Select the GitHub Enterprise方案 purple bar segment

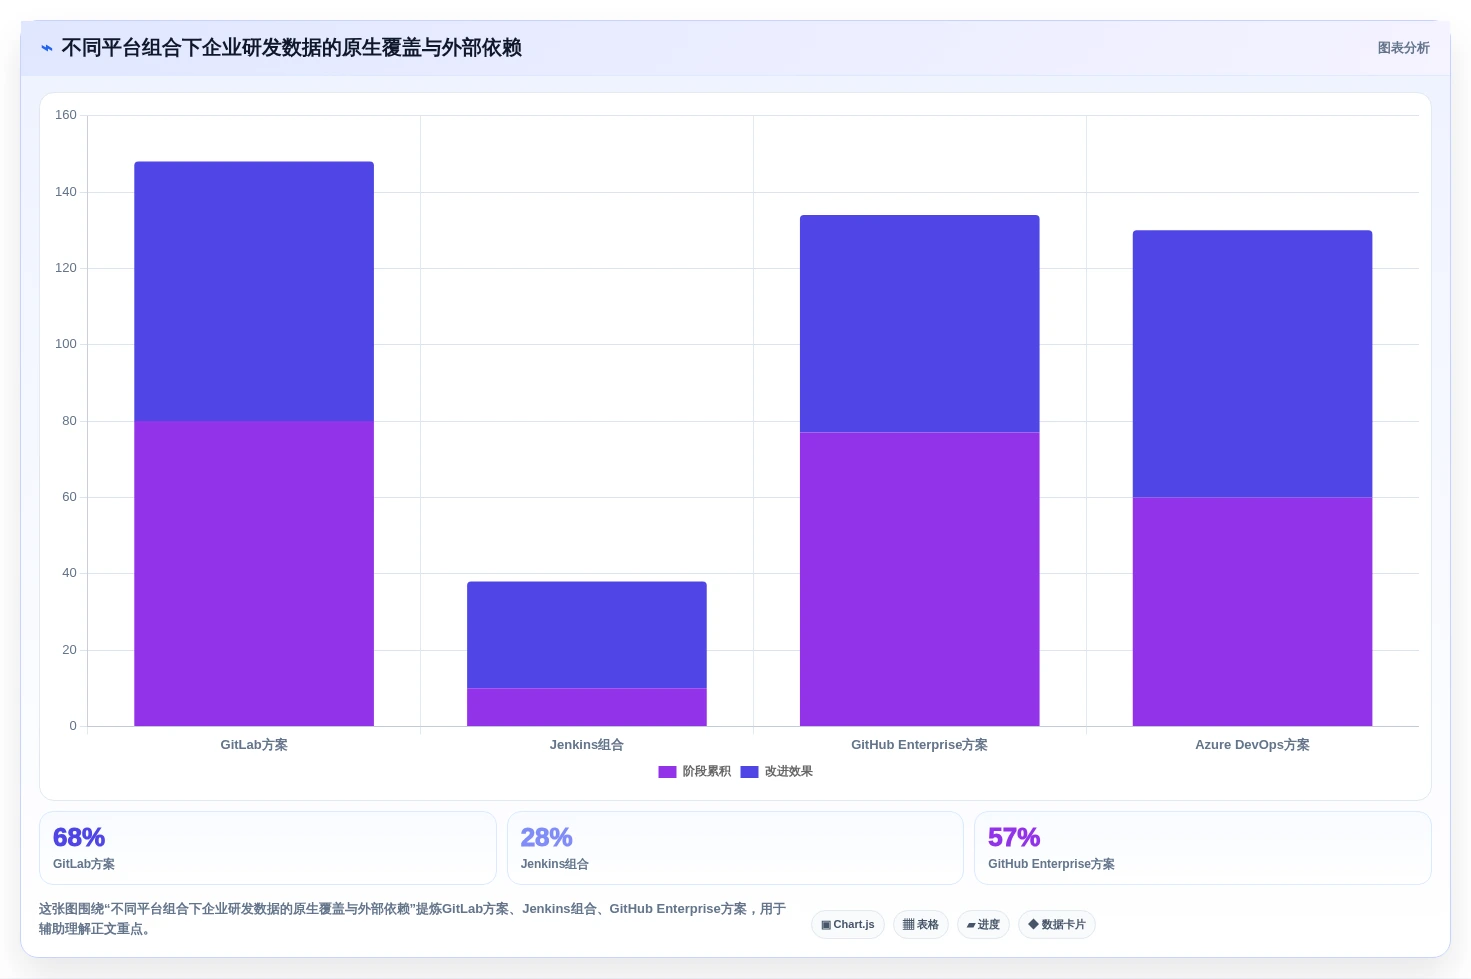(x=920, y=579)
